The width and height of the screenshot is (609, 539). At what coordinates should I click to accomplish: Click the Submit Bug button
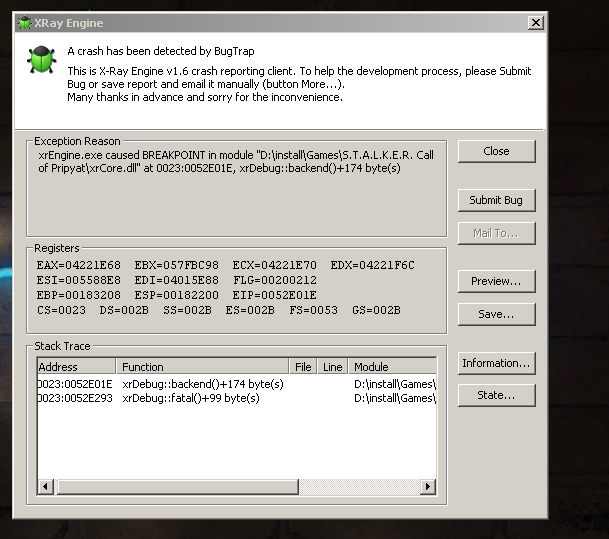point(496,200)
